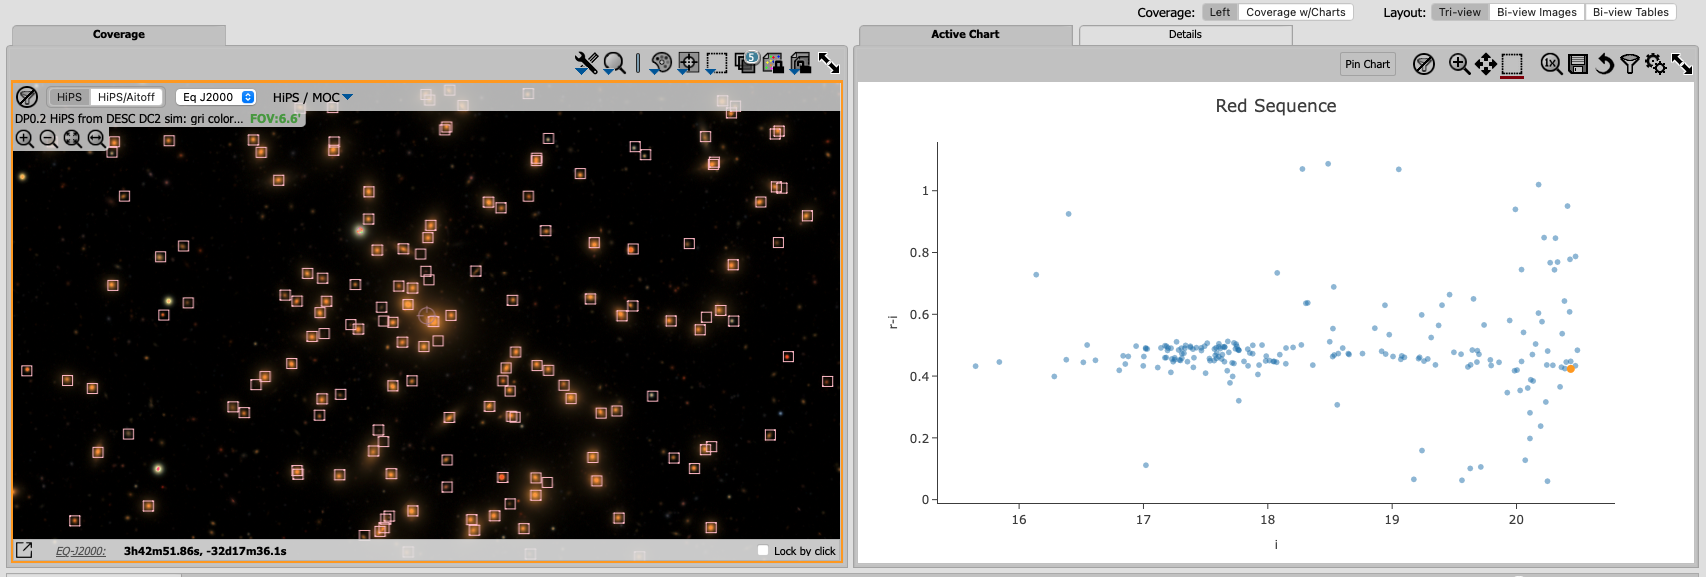This screenshot has height=577, width=1706.
Task: Clear filters in the Coverage image
Action: click(27, 97)
